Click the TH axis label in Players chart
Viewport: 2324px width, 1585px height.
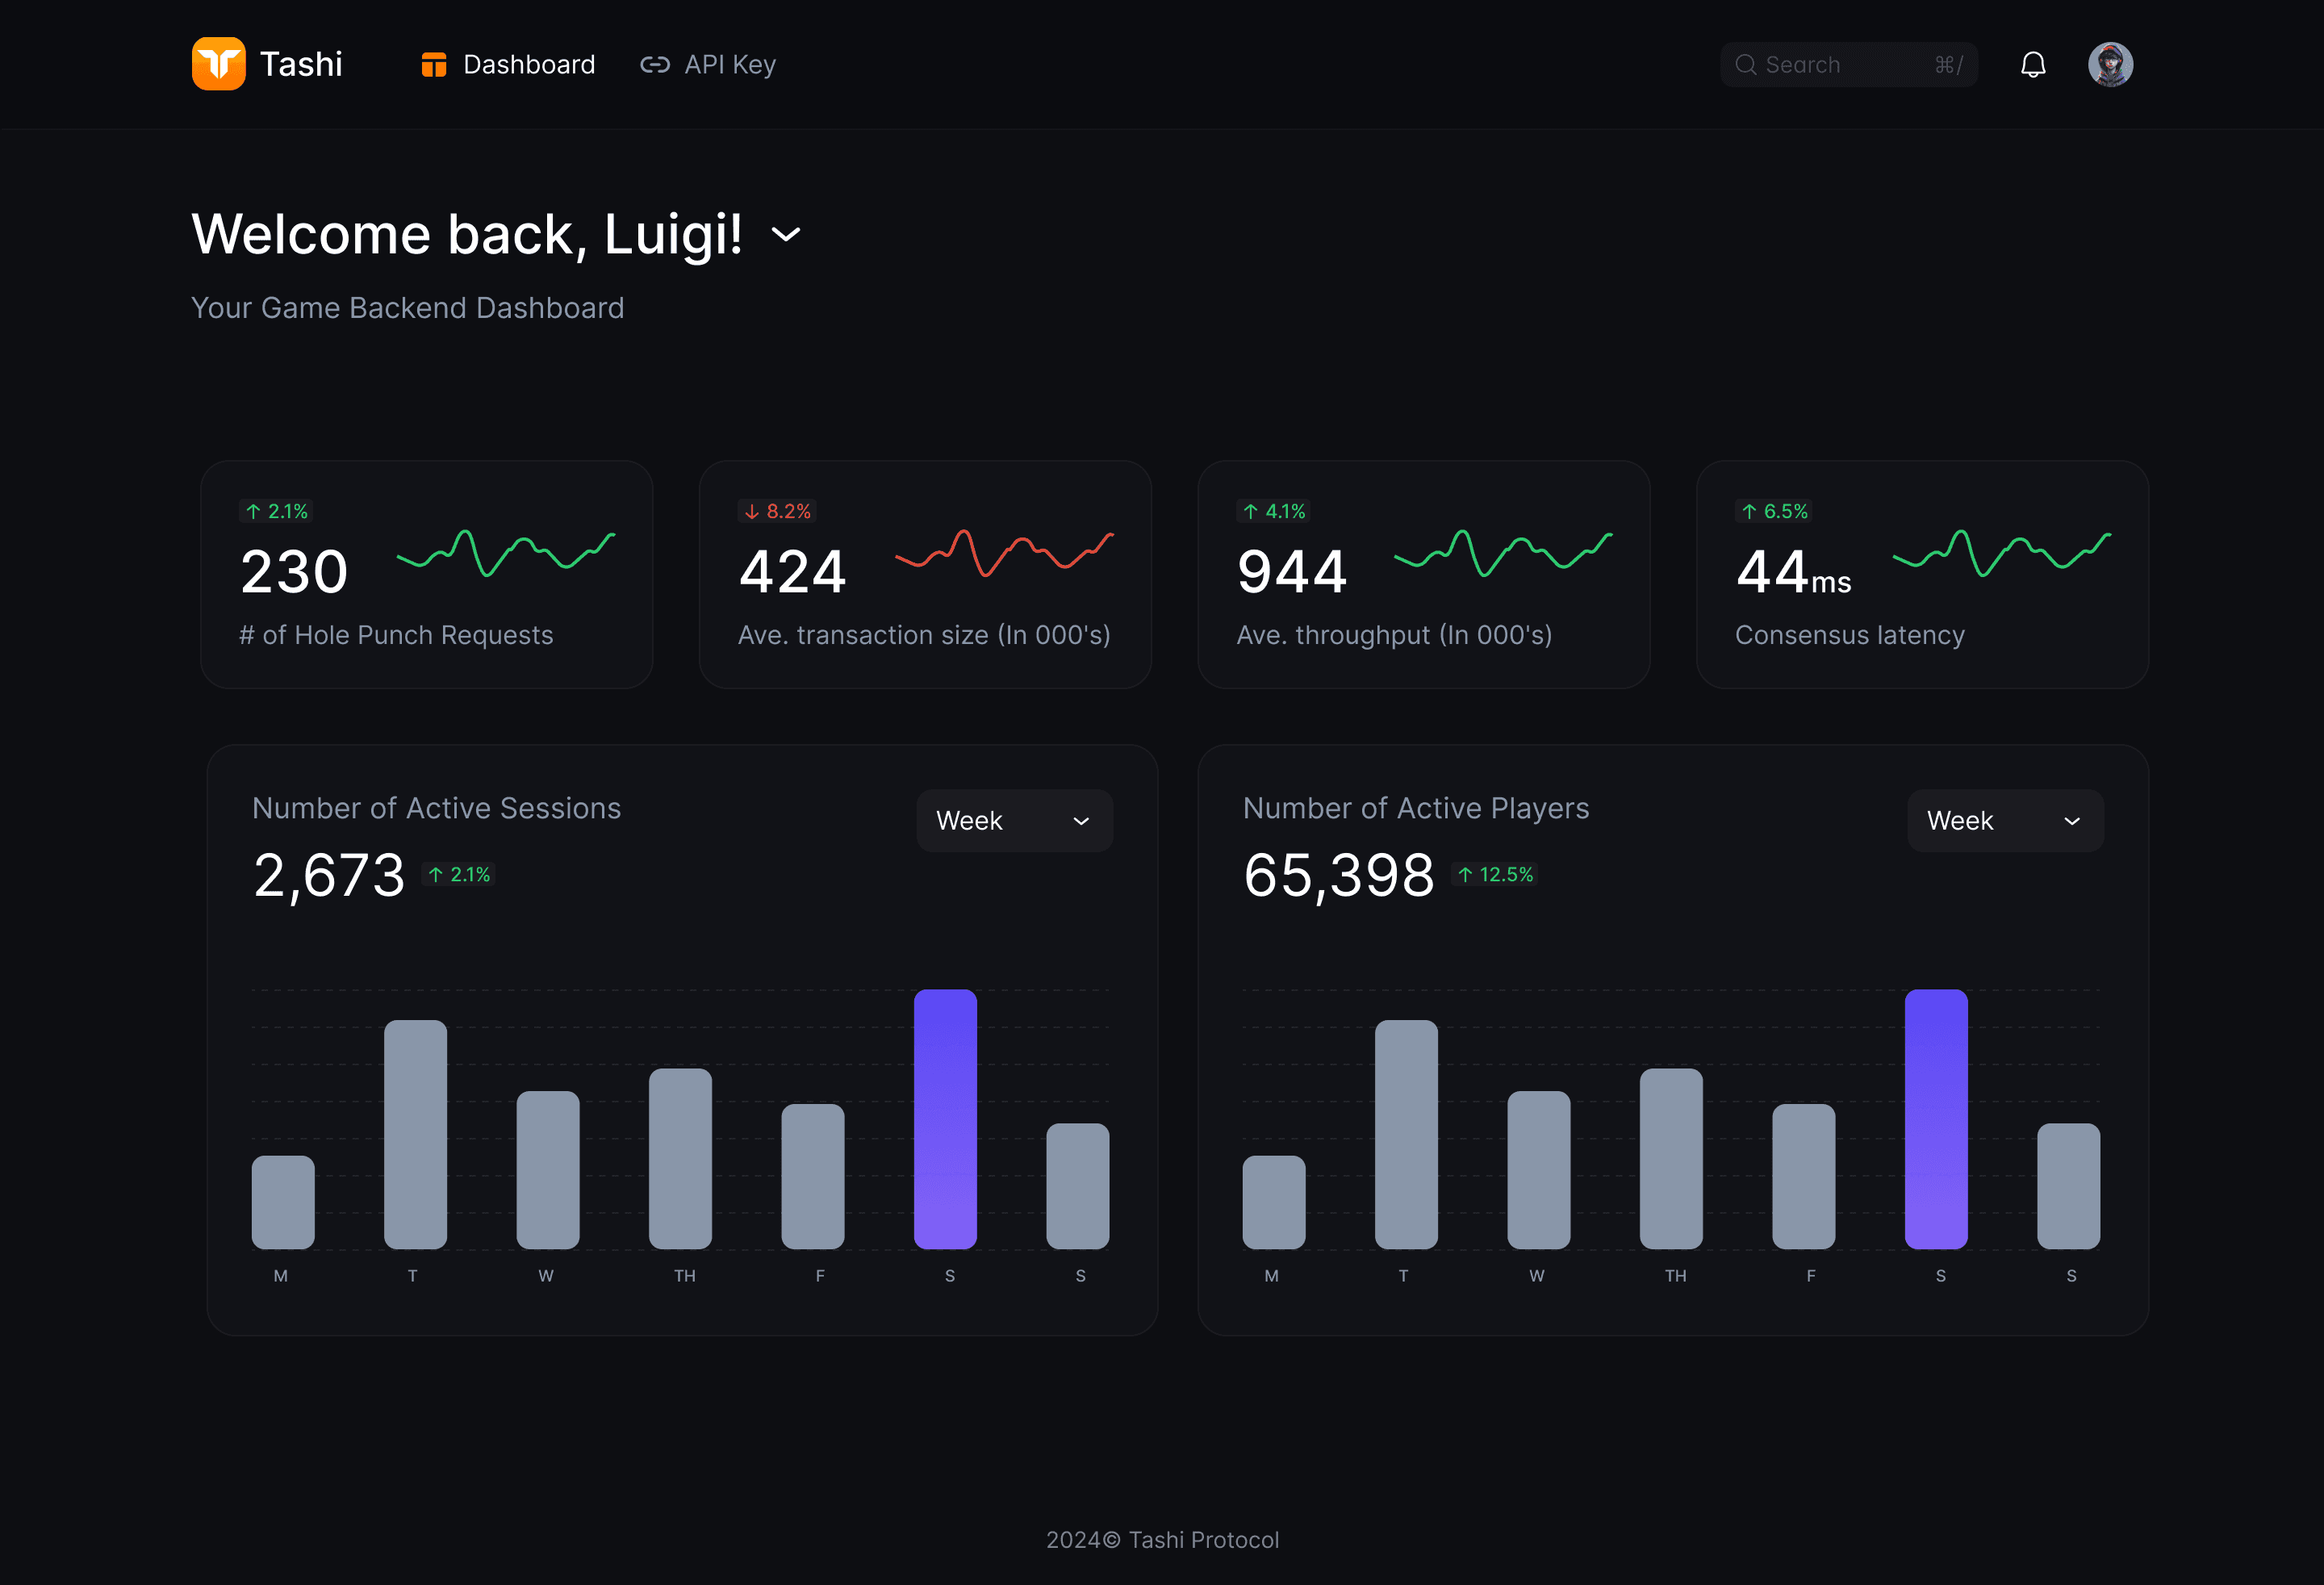point(1675,1276)
